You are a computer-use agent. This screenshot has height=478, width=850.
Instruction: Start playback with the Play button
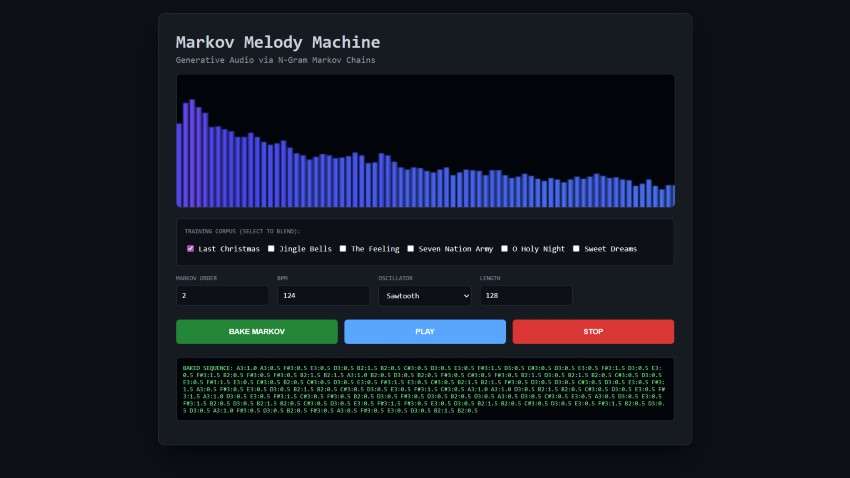[425, 331]
